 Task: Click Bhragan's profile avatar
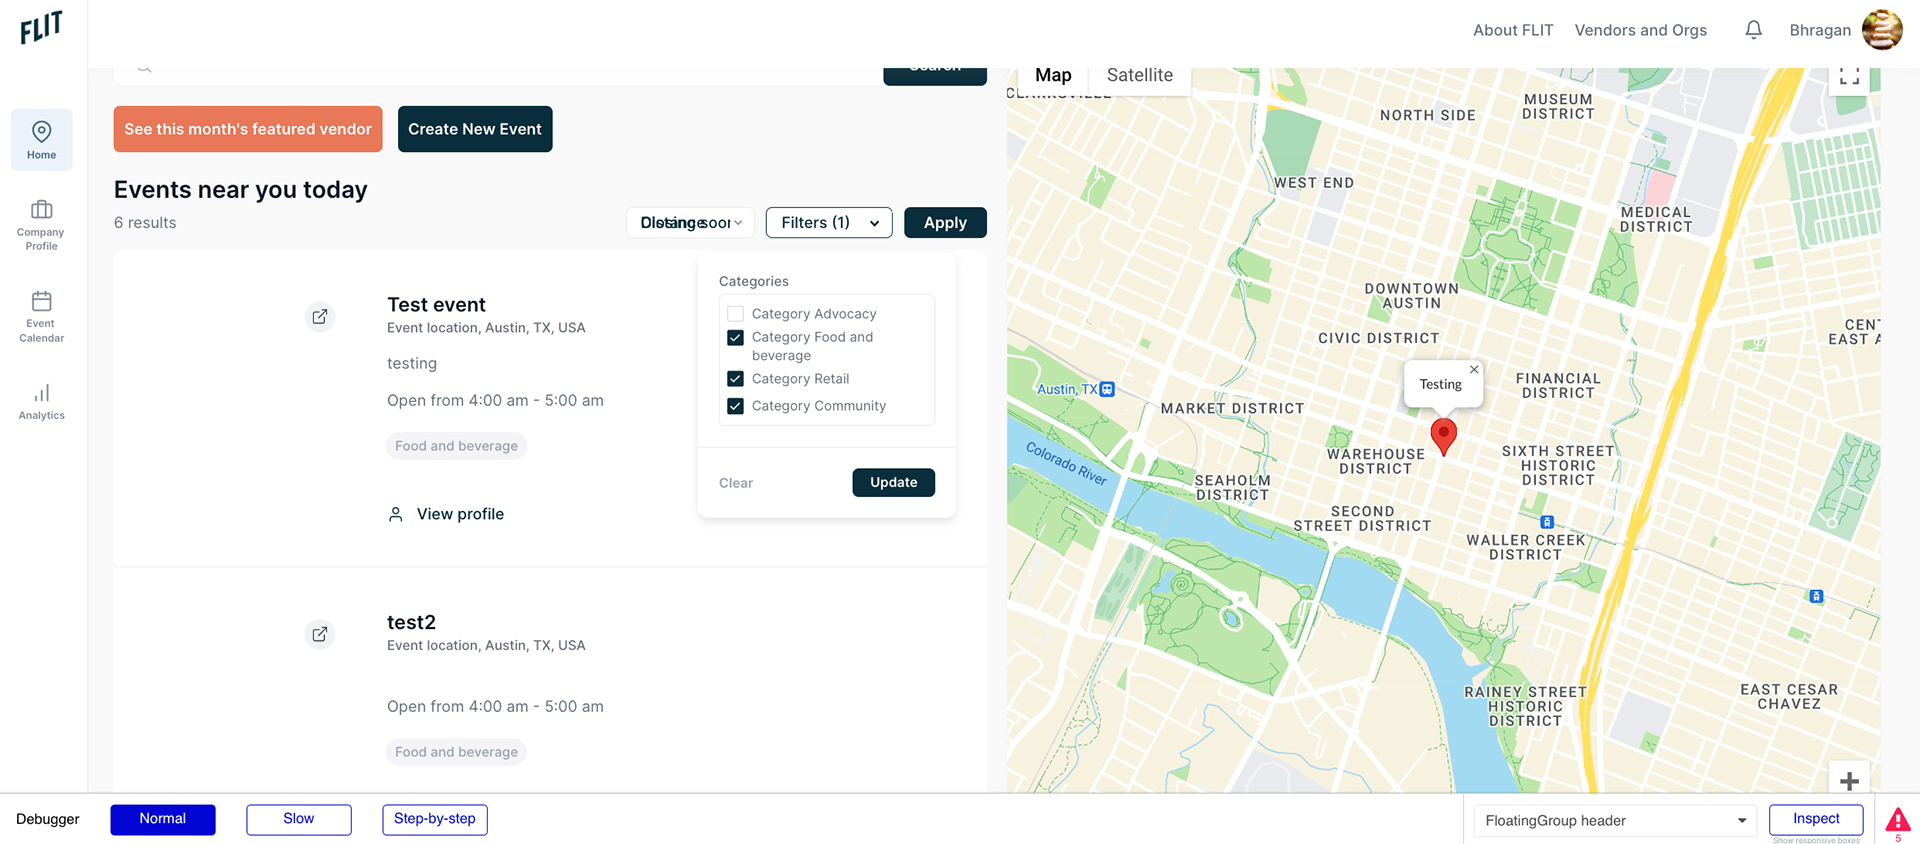click(x=1881, y=30)
